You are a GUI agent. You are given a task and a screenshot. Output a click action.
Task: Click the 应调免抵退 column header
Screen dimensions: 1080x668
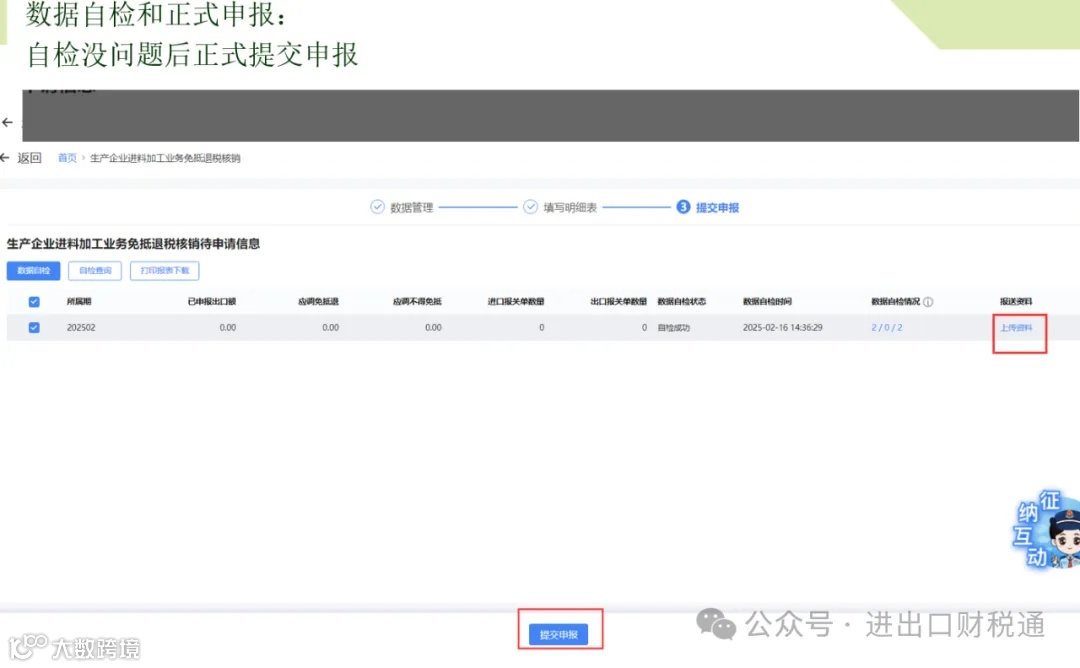(318, 302)
